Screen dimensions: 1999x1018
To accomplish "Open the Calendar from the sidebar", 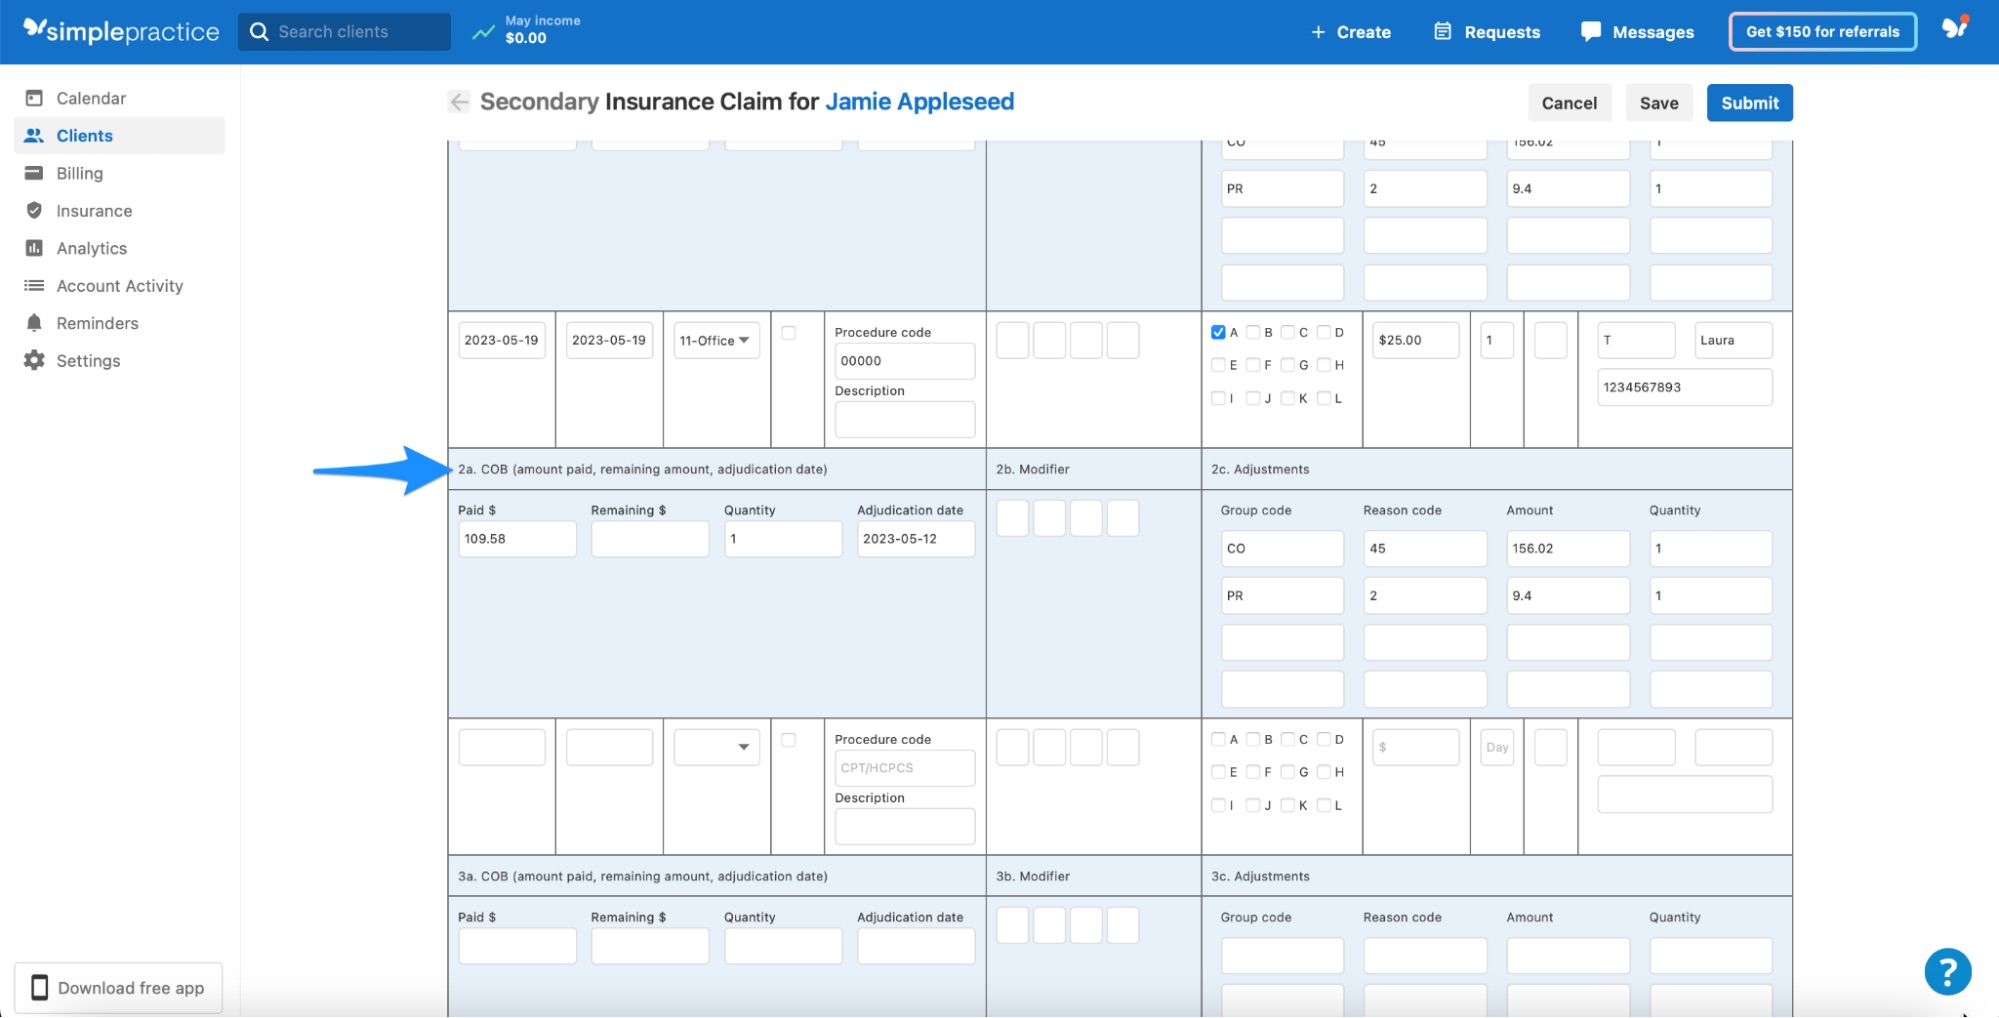I will coord(91,98).
